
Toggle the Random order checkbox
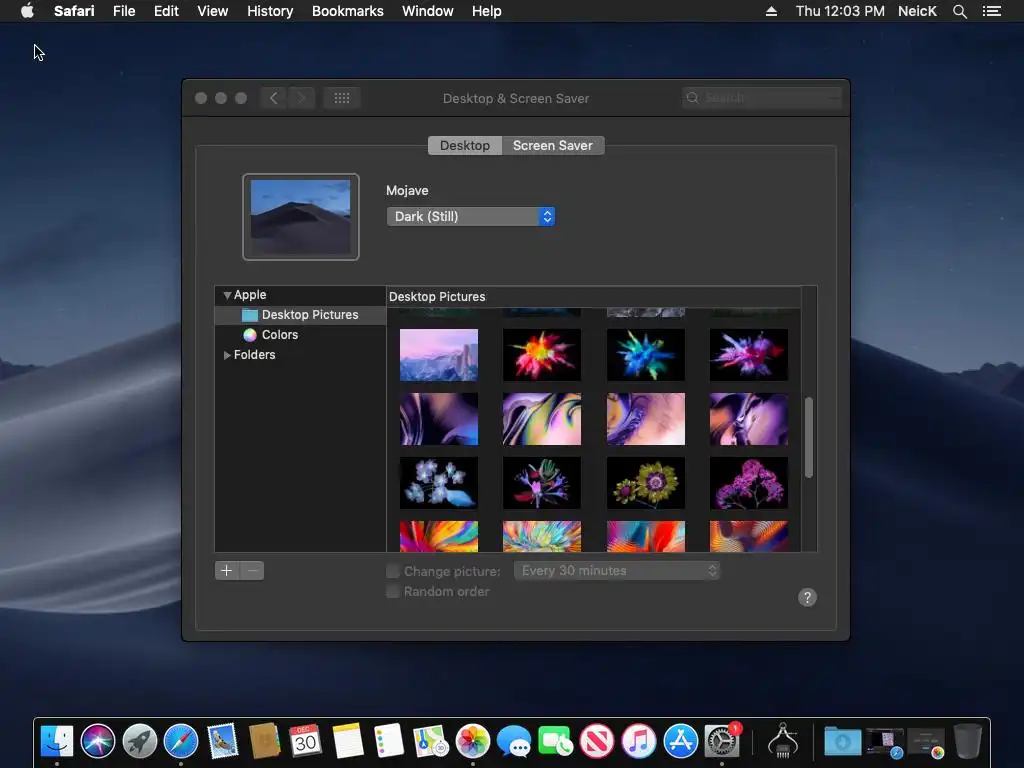392,592
